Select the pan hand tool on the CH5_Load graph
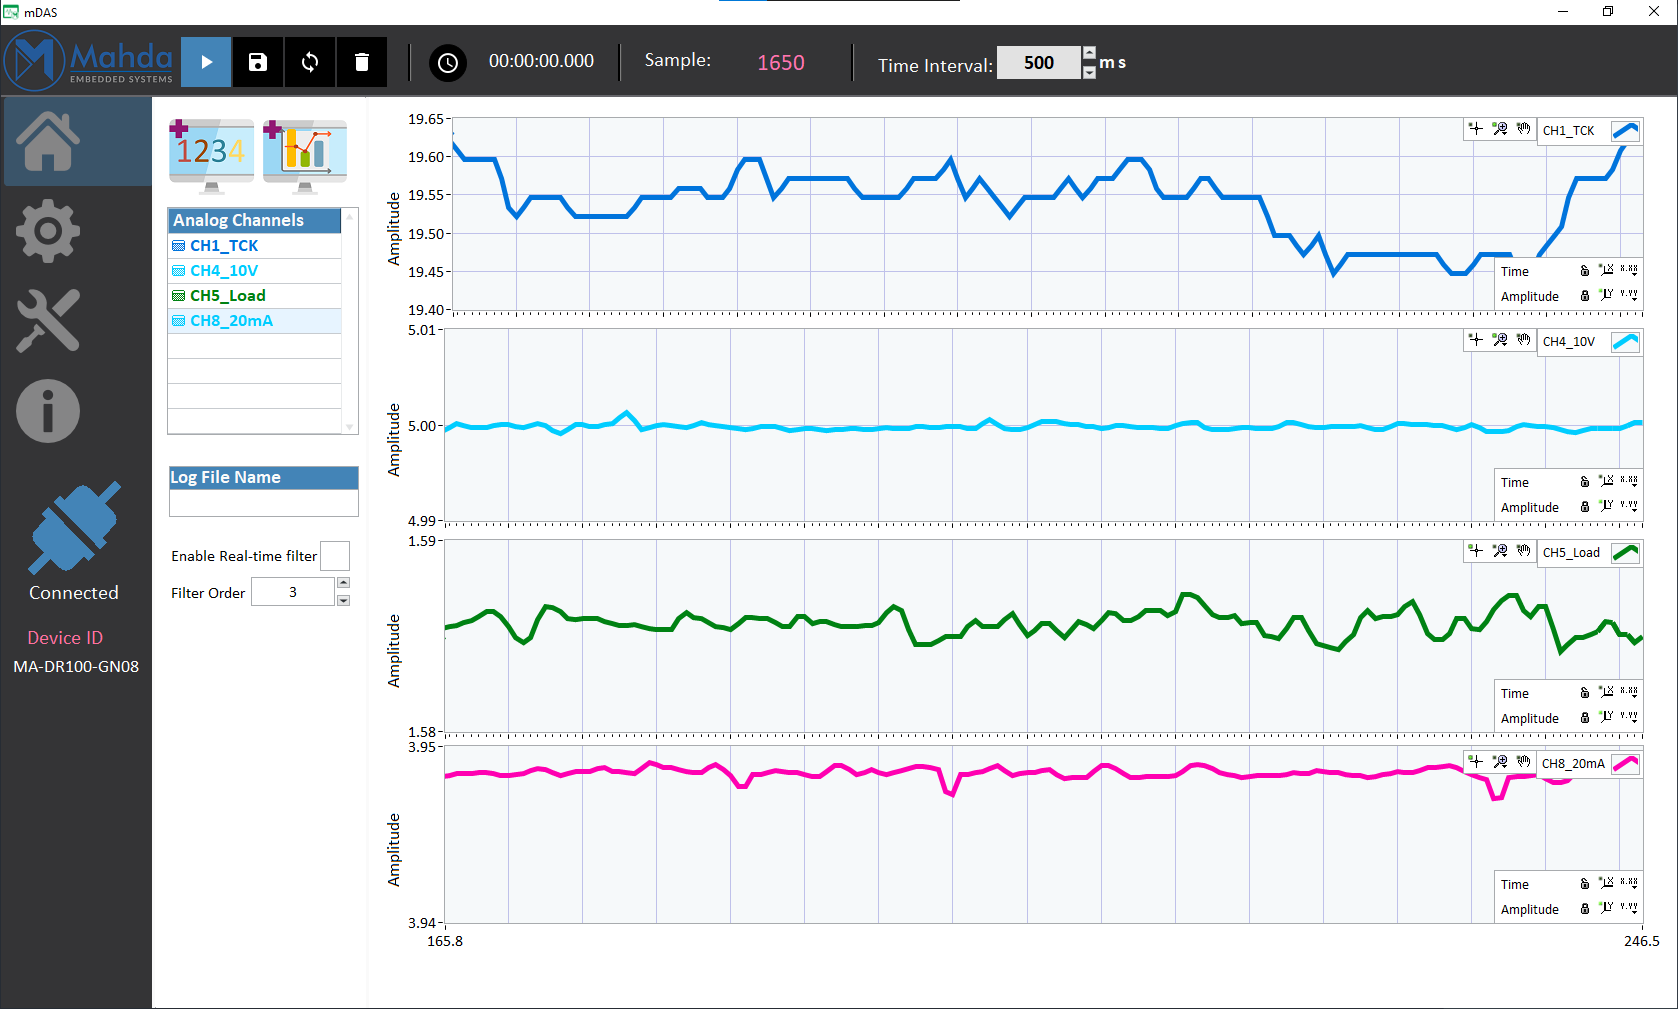Screen dimensions: 1678x1009 1523,551
